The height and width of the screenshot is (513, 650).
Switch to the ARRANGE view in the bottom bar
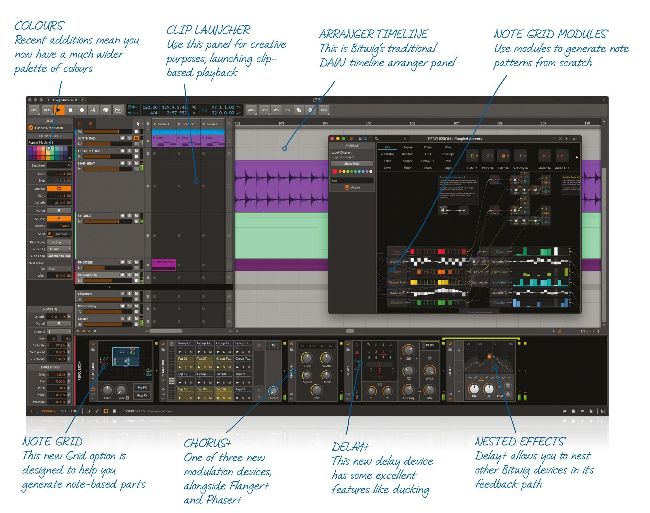48,411
